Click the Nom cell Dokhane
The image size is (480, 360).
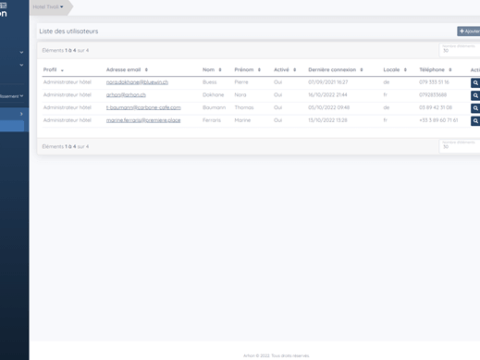[213, 95]
